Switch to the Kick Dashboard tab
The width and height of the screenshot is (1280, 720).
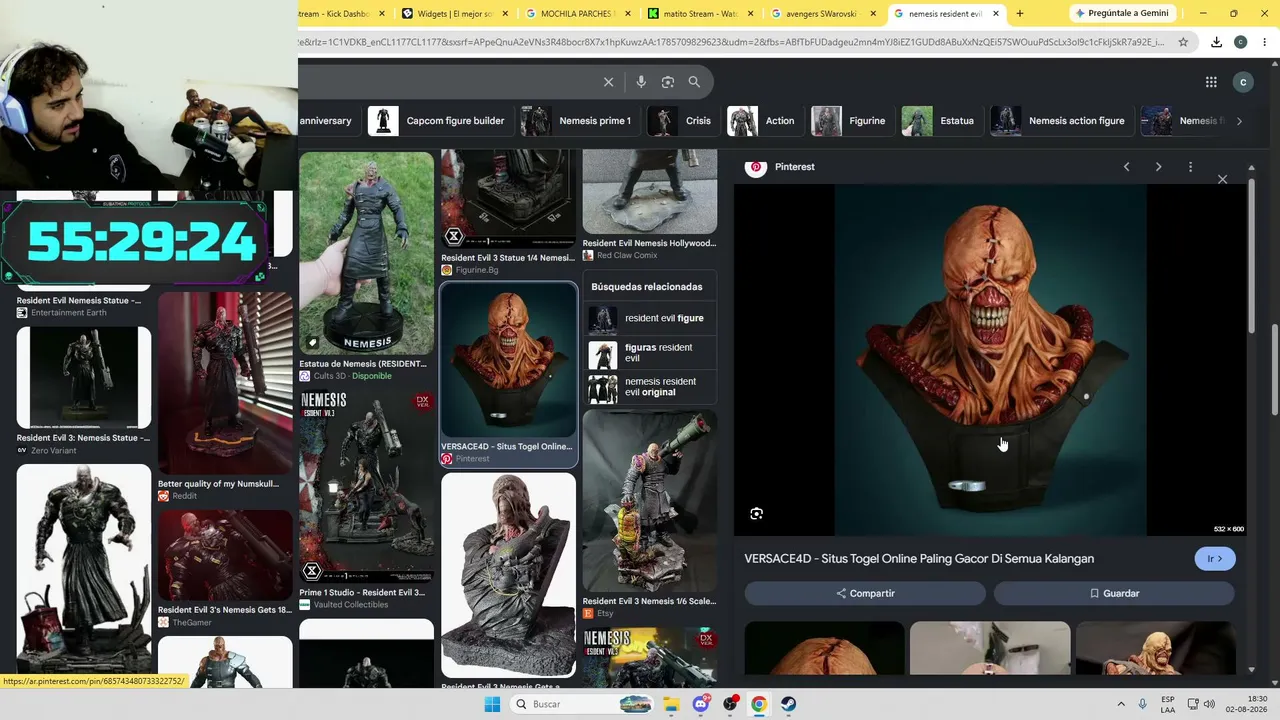tap(340, 14)
